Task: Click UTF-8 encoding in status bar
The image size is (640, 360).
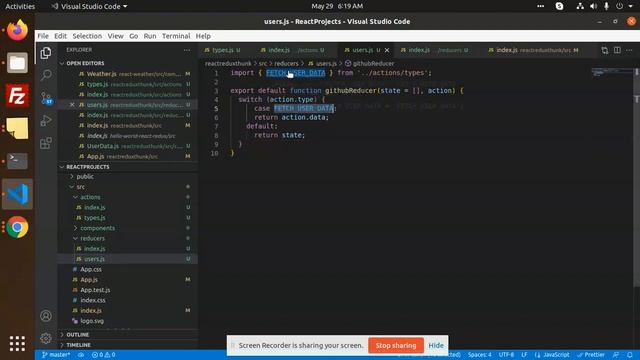Action: click(x=506, y=355)
